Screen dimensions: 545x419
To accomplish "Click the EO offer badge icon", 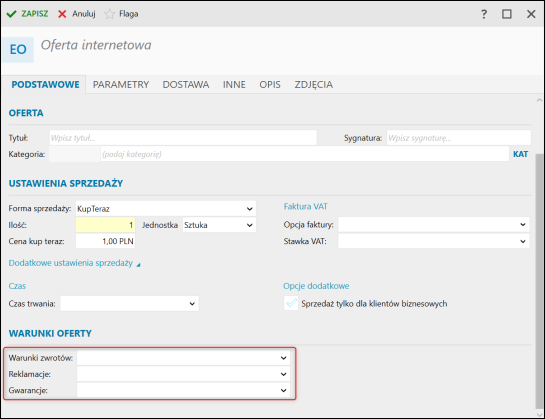I will pos(18,49).
